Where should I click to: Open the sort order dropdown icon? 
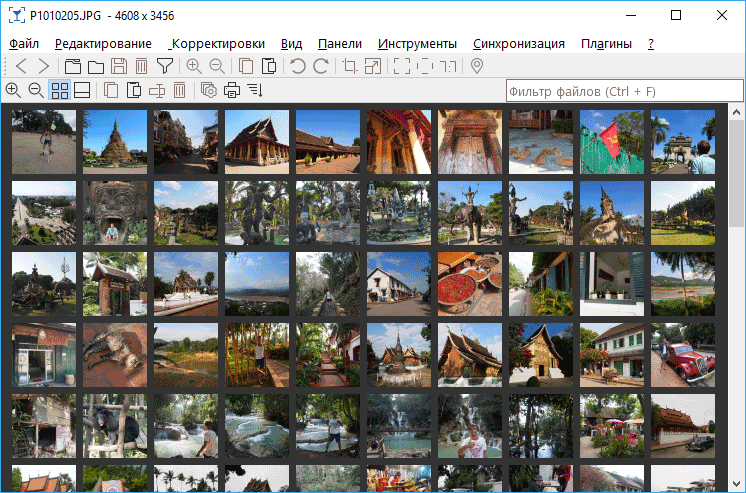[255, 91]
